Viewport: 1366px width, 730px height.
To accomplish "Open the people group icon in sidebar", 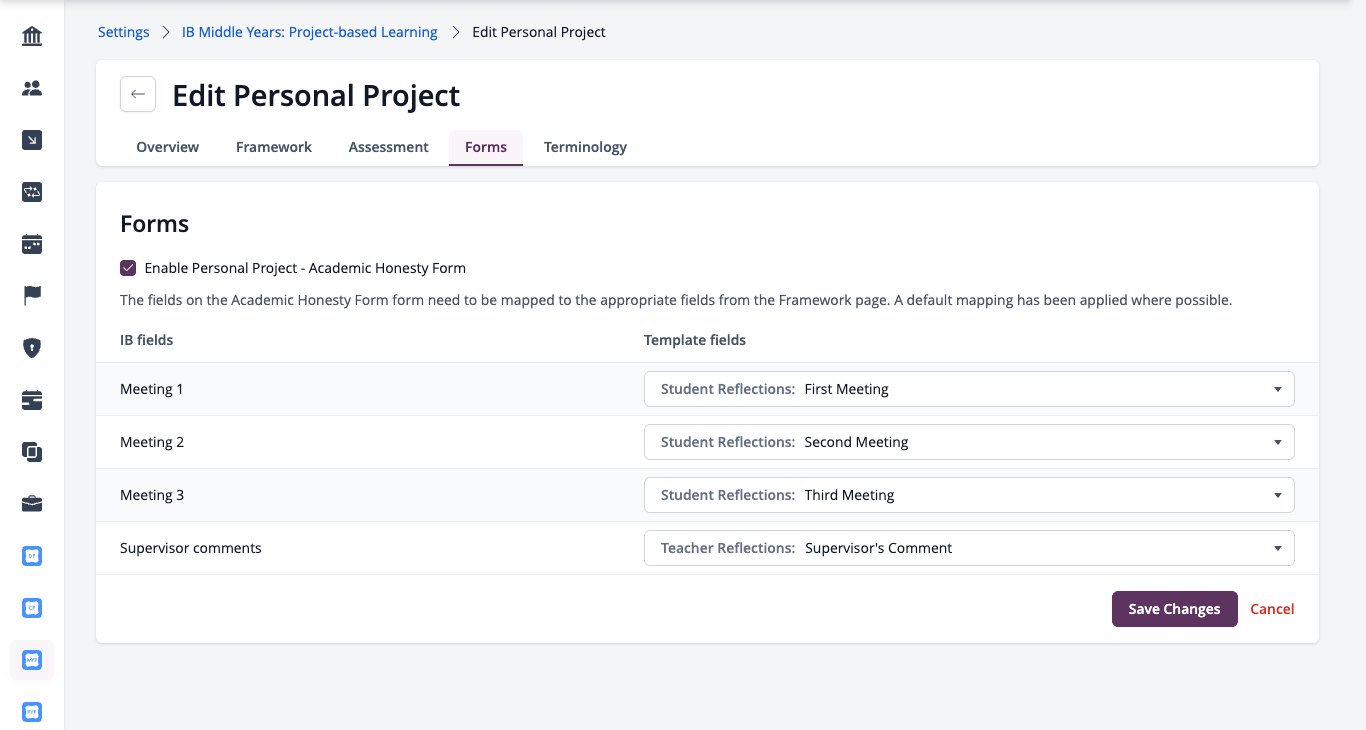I will pyautogui.click(x=32, y=89).
